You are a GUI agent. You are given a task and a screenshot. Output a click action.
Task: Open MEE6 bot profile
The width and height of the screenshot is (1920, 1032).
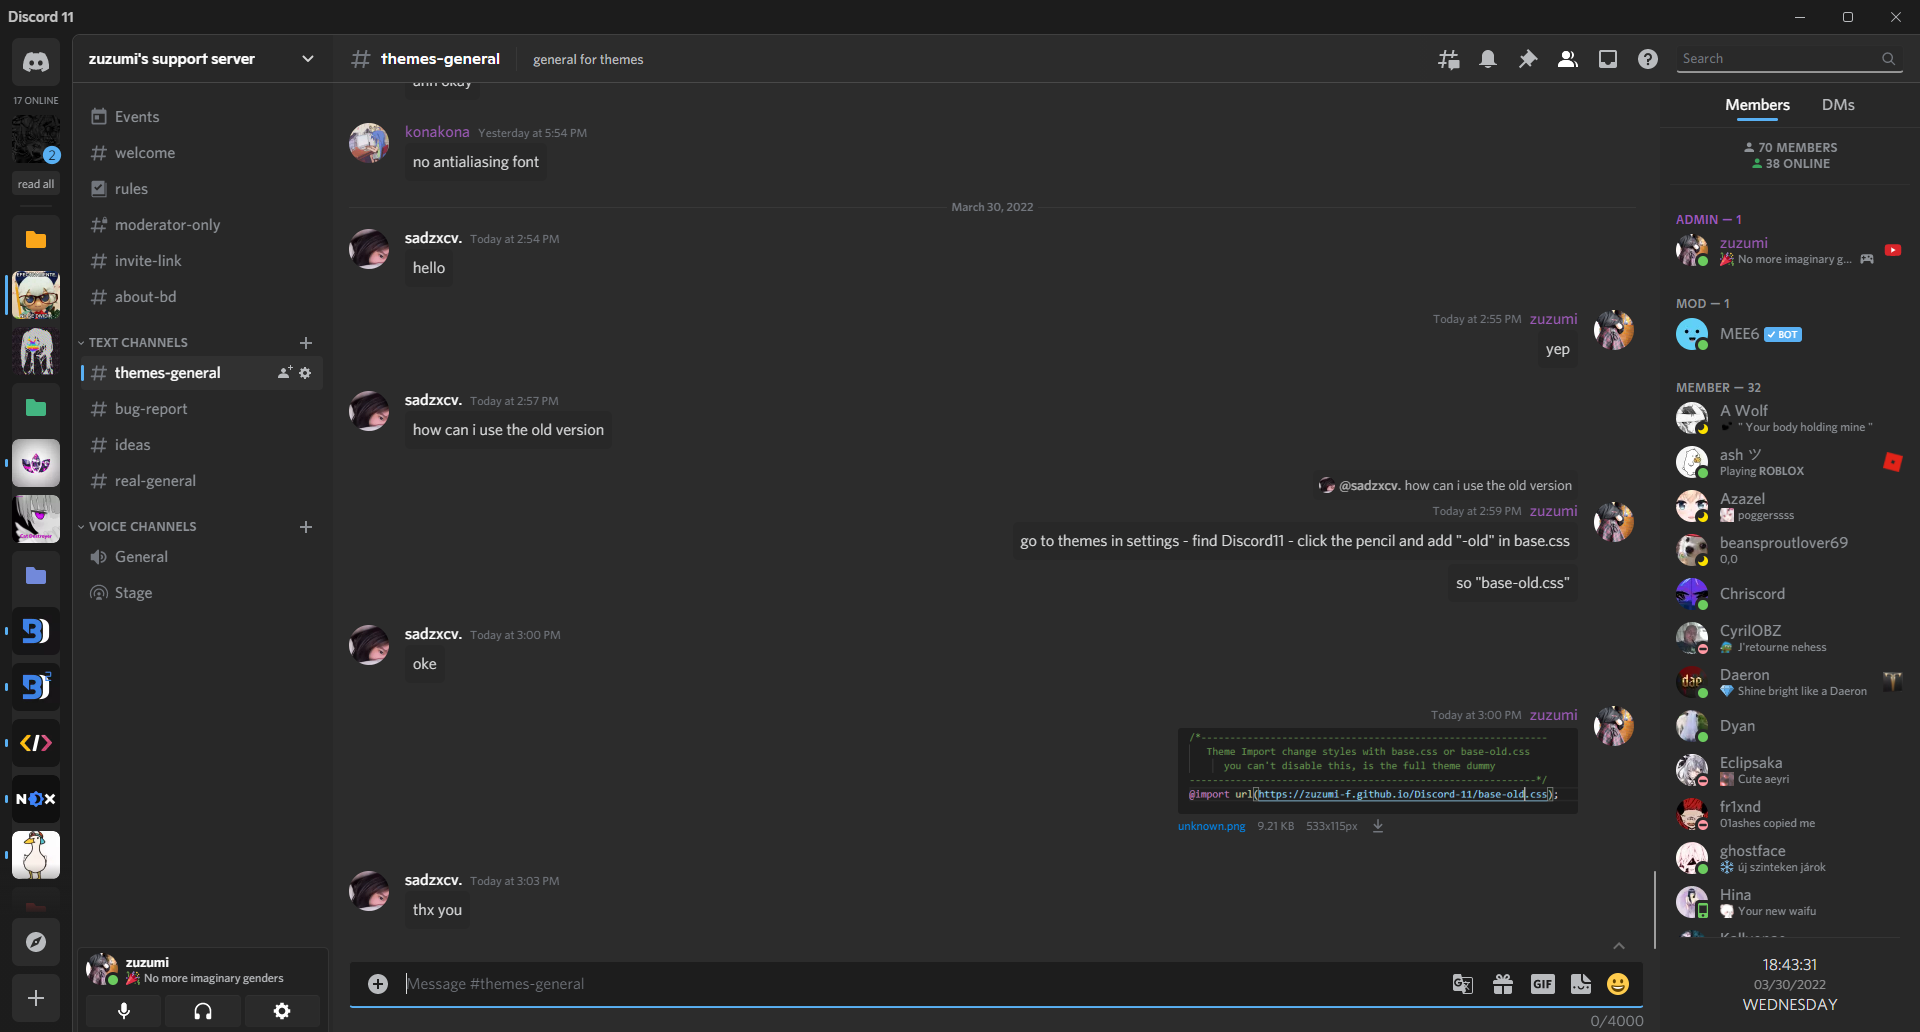1790,334
